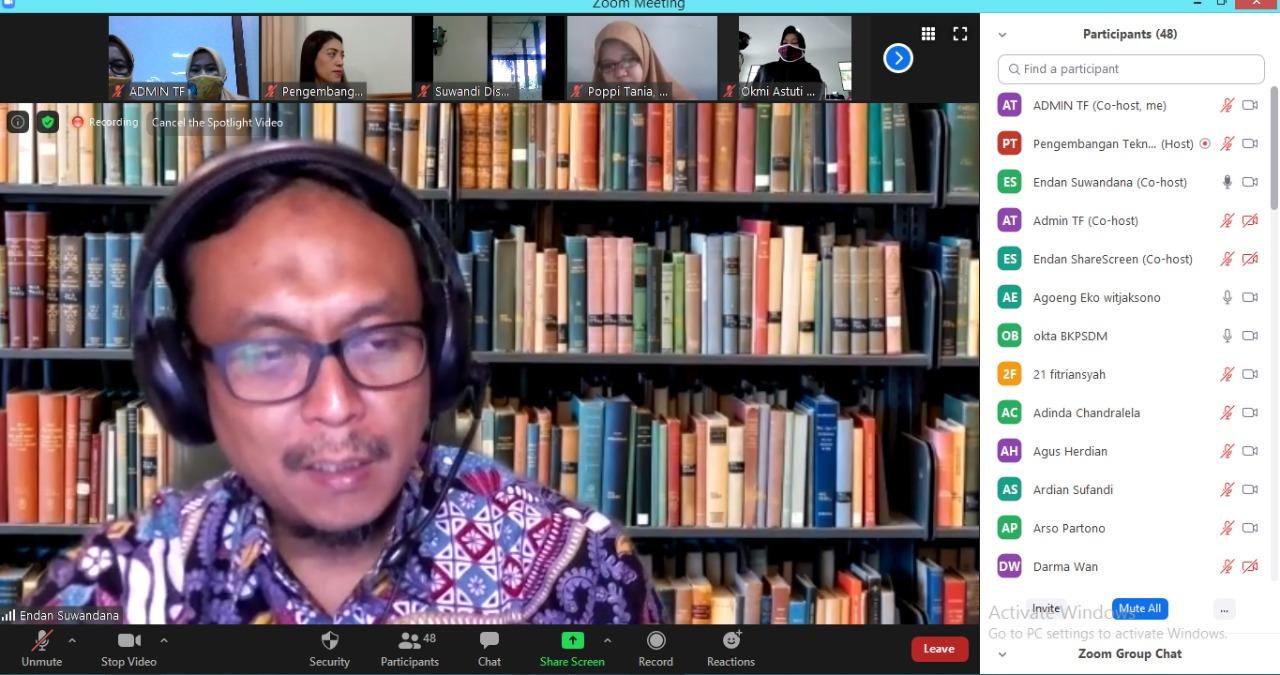Select Pengembang video thumbnail
The height and width of the screenshot is (675, 1280).
(336, 58)
